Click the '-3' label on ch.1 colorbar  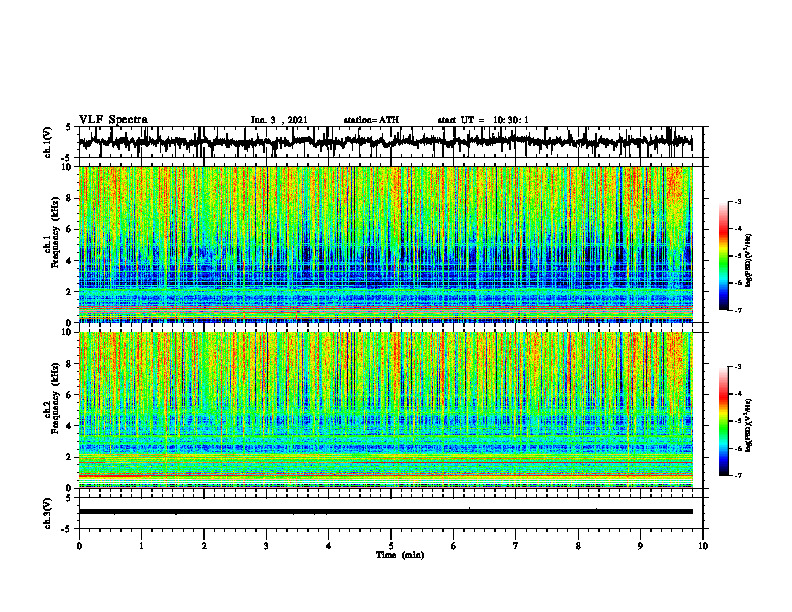(x=737, y=201)
